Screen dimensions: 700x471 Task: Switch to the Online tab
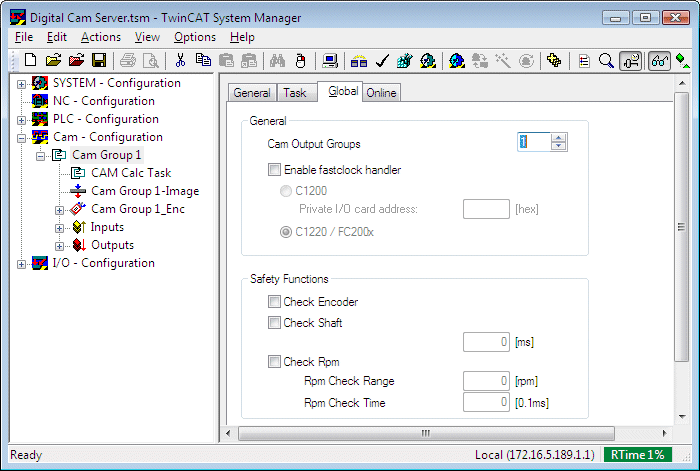[x=381, y=93]
